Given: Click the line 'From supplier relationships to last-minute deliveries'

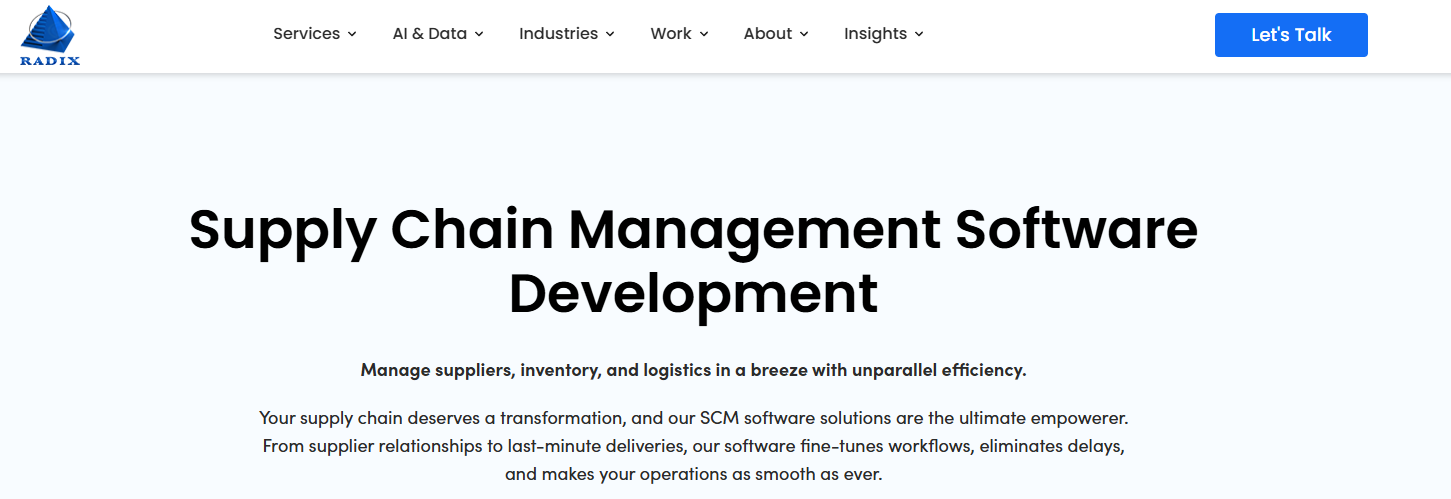Looking at the screenshot, I should 693,445.
